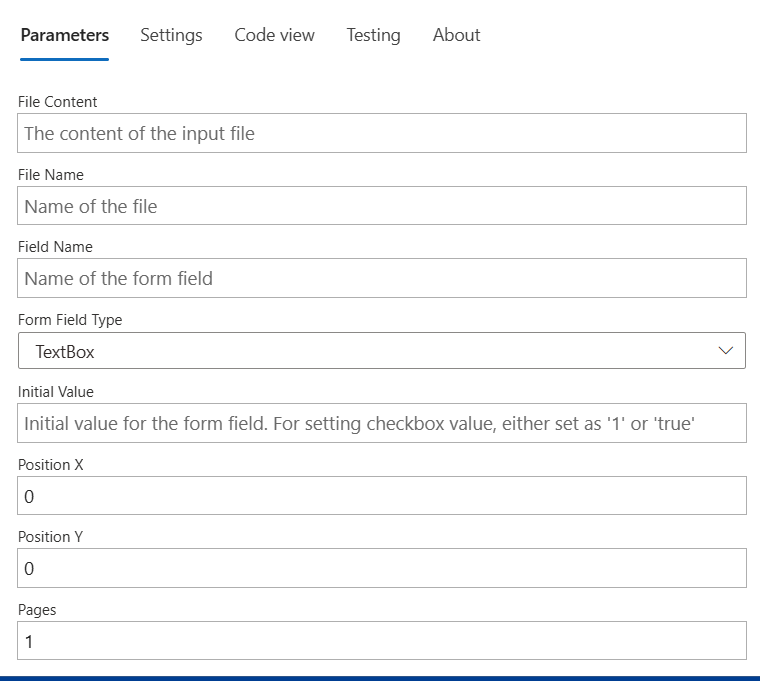The height and width of the screenshot is (681, 760).
Task: Click the Form Field Type label
Action: pyautogui.click(x=70, y=320)
